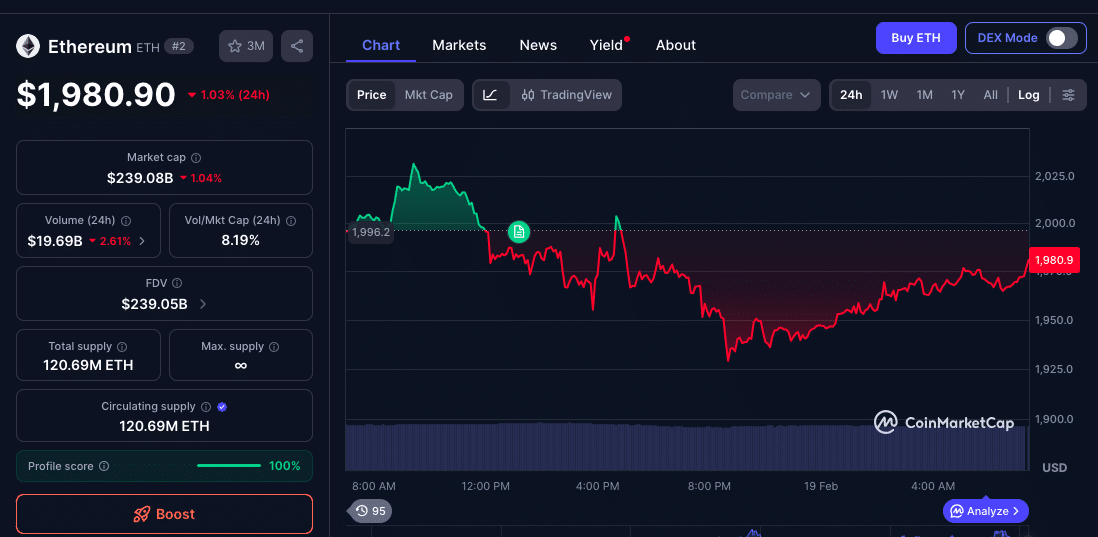Click the 120.69M ETH total supply value

(88, 365)
